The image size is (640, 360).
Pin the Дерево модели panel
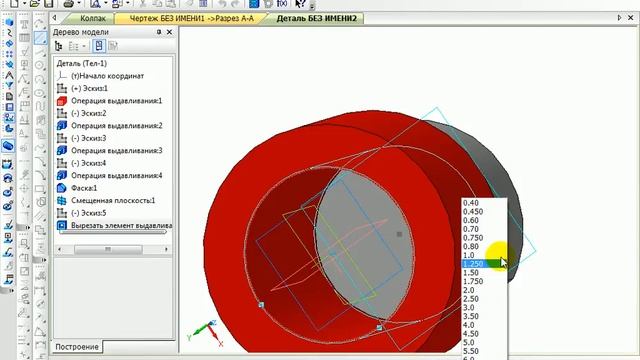pos(159,32)
